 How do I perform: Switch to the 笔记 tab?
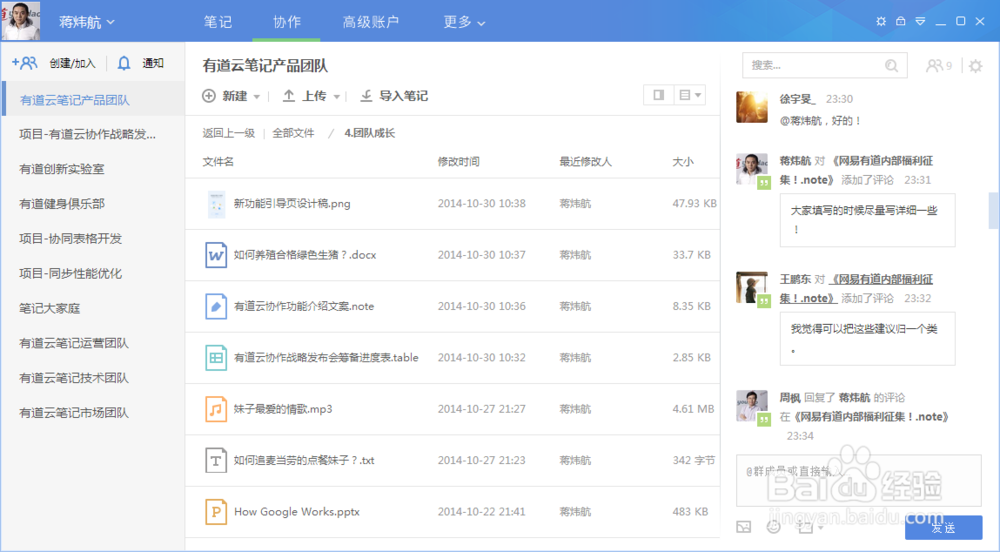click(x=217, y=22)
